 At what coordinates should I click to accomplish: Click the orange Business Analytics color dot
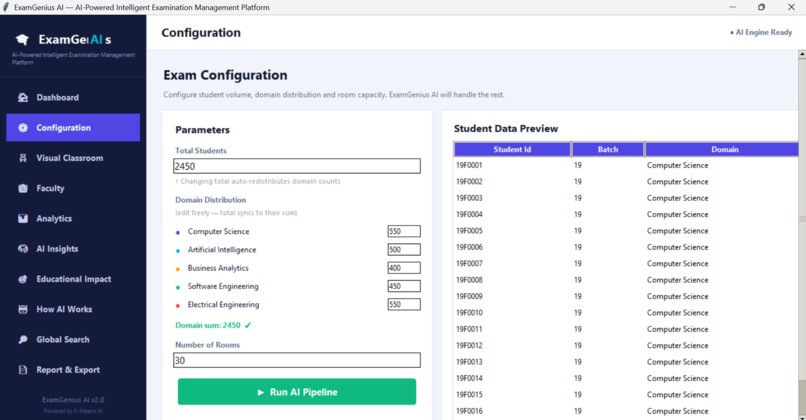tap(178, 269)
